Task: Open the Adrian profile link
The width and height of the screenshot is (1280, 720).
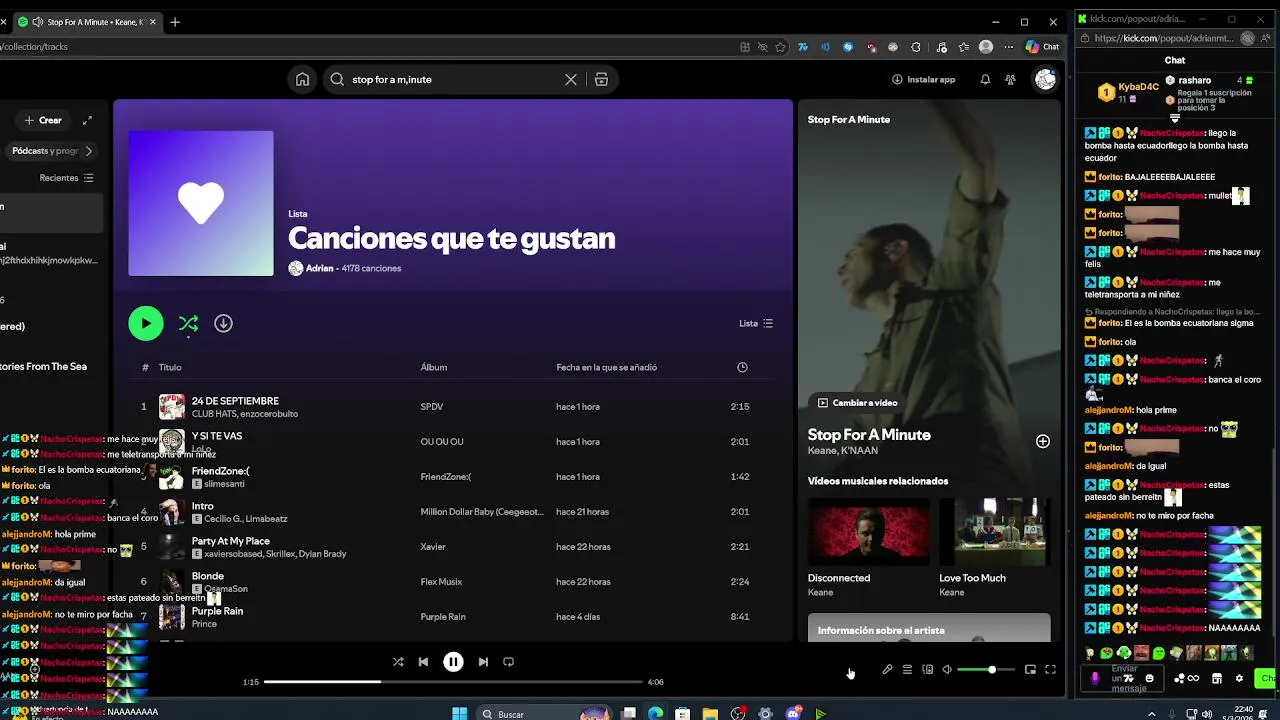Action: pos(320,268)
